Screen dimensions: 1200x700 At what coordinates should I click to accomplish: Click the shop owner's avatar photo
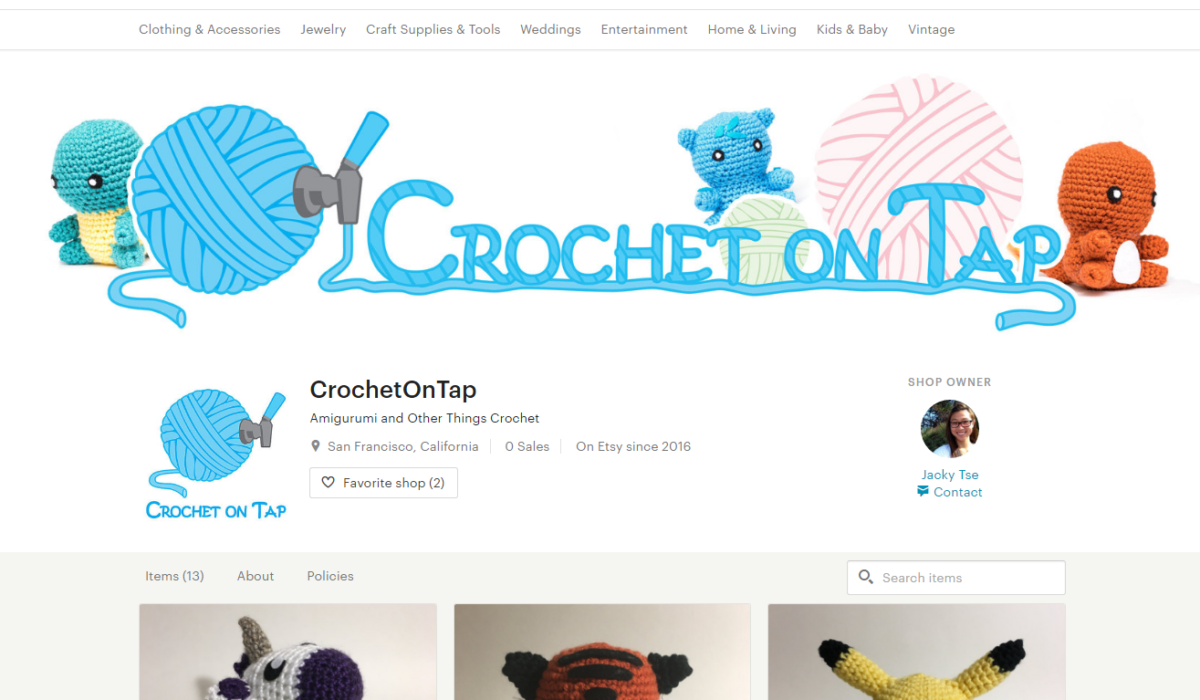pyautogui.click(x=949, y=429)
